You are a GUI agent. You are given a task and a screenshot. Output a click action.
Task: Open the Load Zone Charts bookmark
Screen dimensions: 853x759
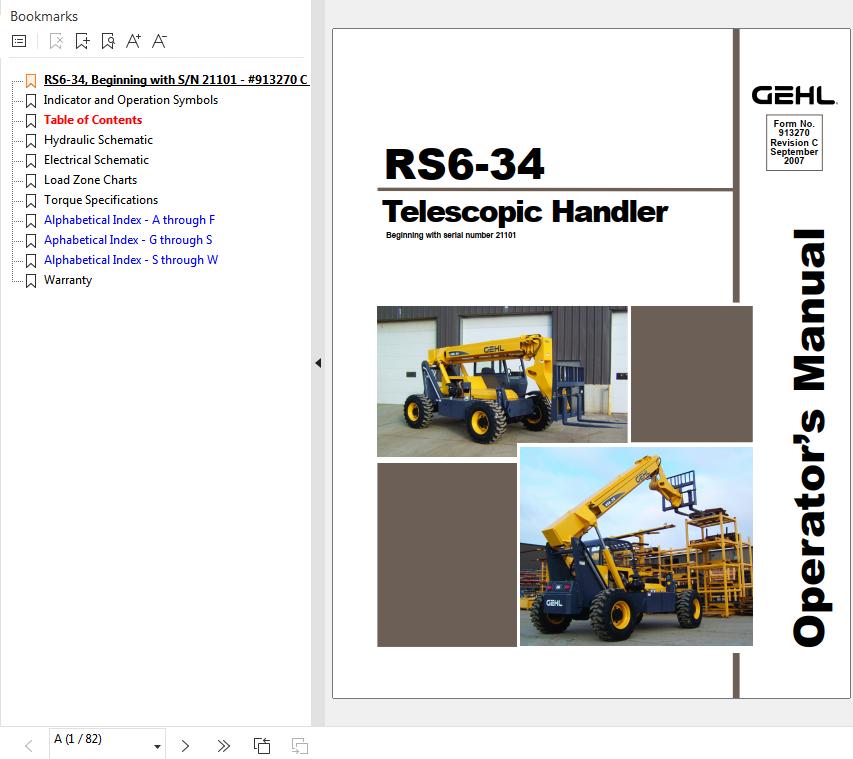click(90, 180)
